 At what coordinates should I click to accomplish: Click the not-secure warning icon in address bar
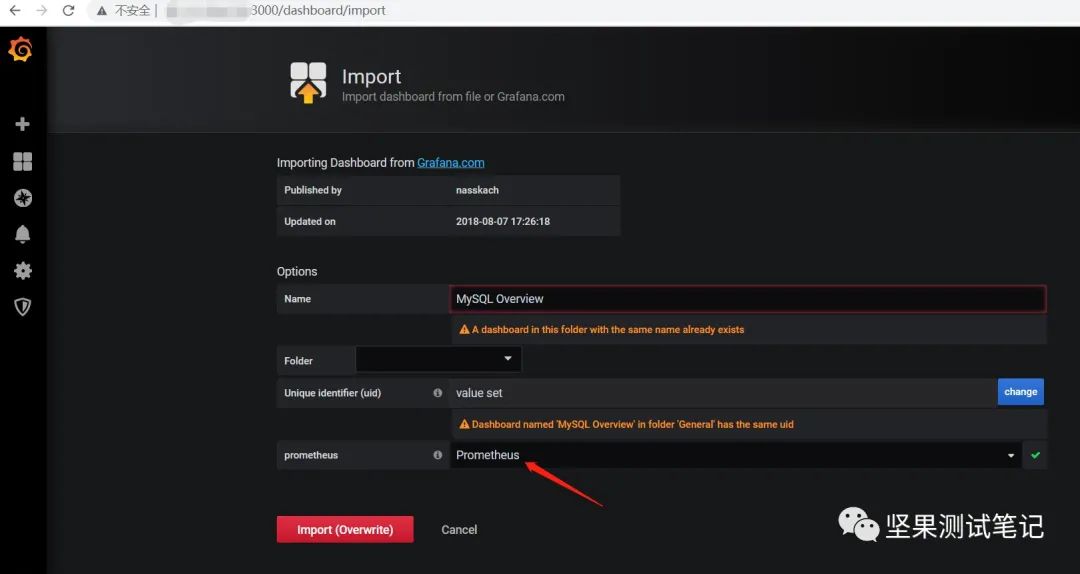point(101,10)
